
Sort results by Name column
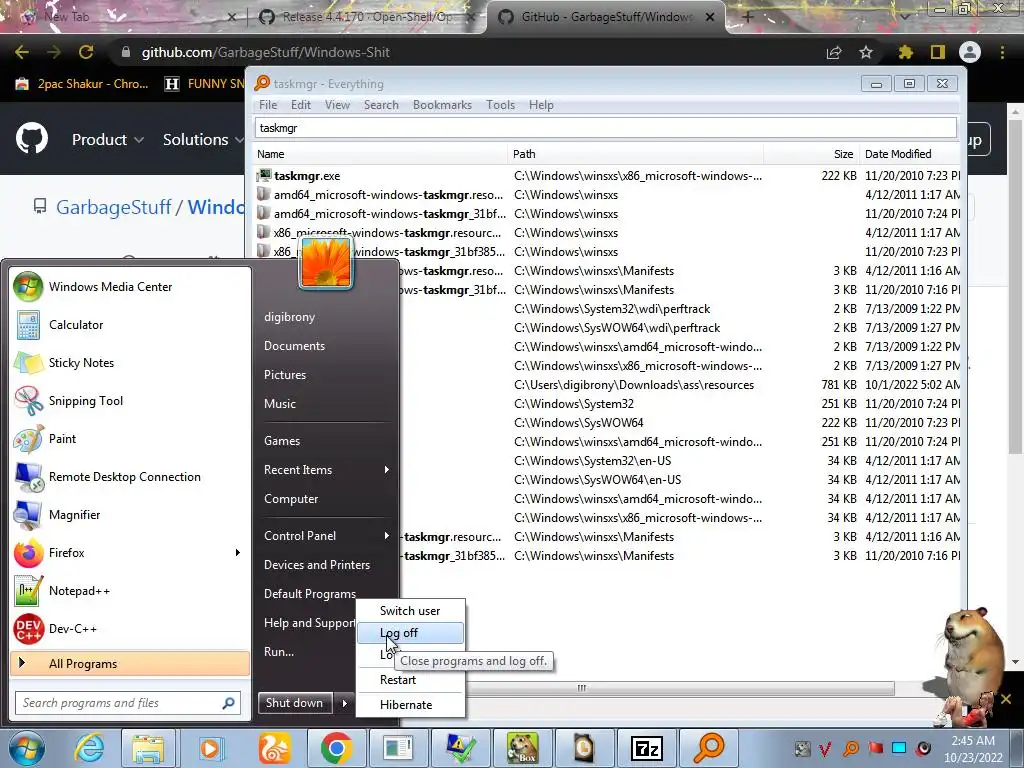pos(380,154)
